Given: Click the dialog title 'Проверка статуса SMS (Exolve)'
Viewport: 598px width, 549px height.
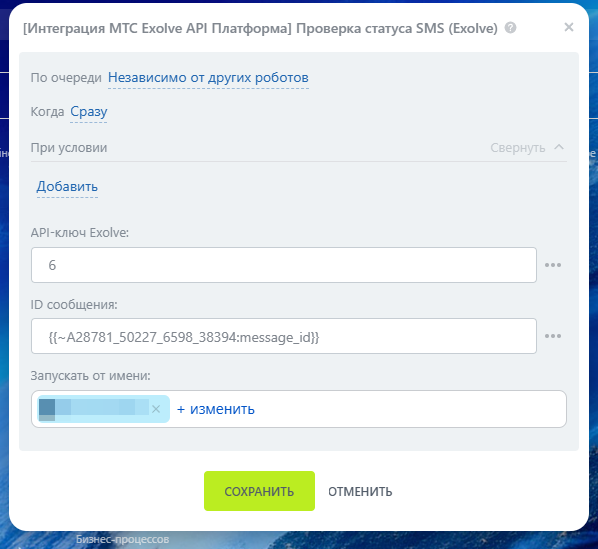Looking at the screenshot, I should 397,28.
